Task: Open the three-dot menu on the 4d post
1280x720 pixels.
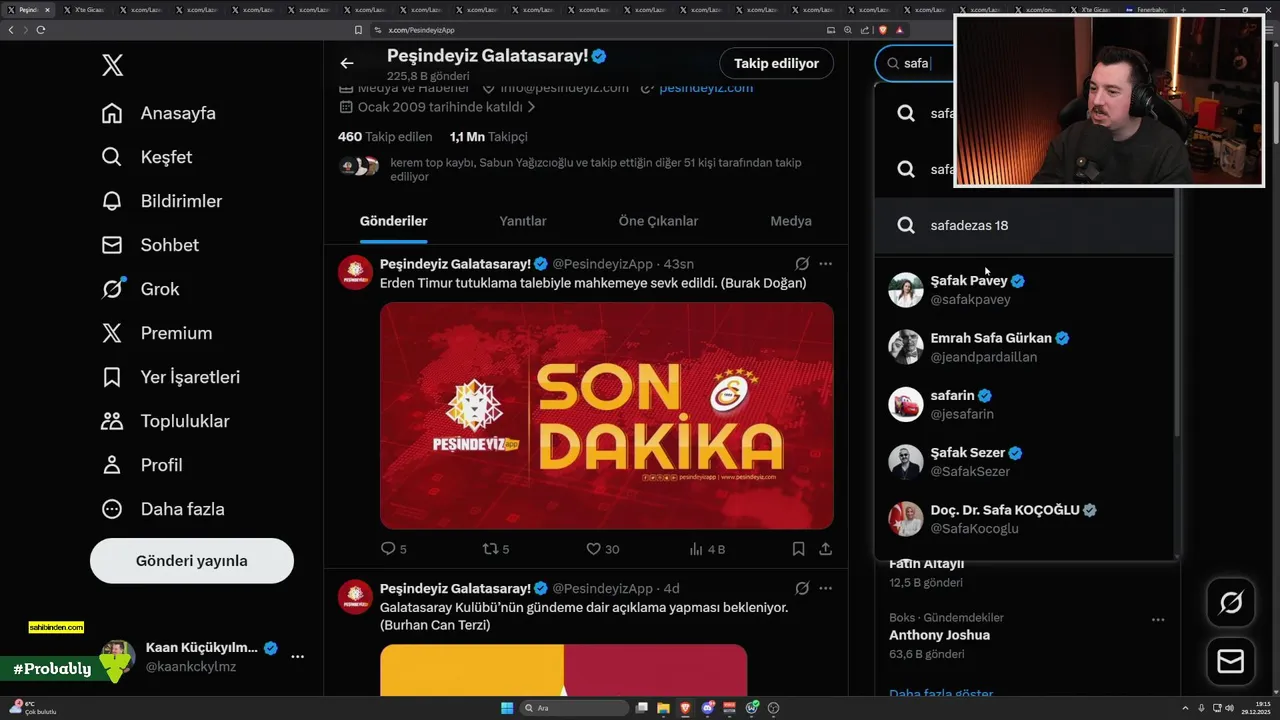Action: pos(826,588)
